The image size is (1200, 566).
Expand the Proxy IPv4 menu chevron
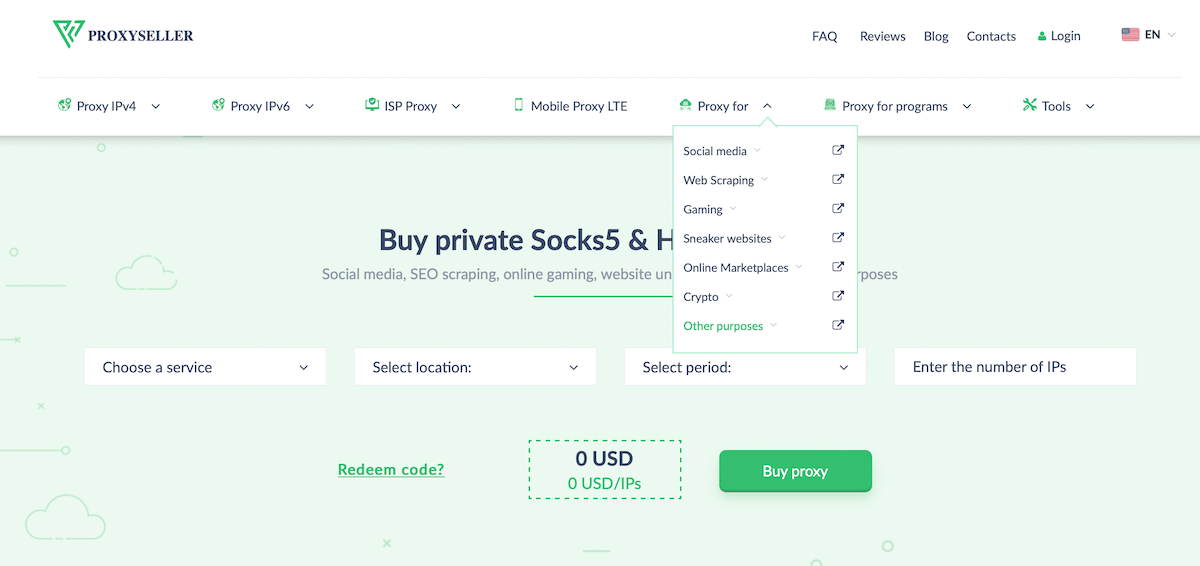click(x=155, y=106)
